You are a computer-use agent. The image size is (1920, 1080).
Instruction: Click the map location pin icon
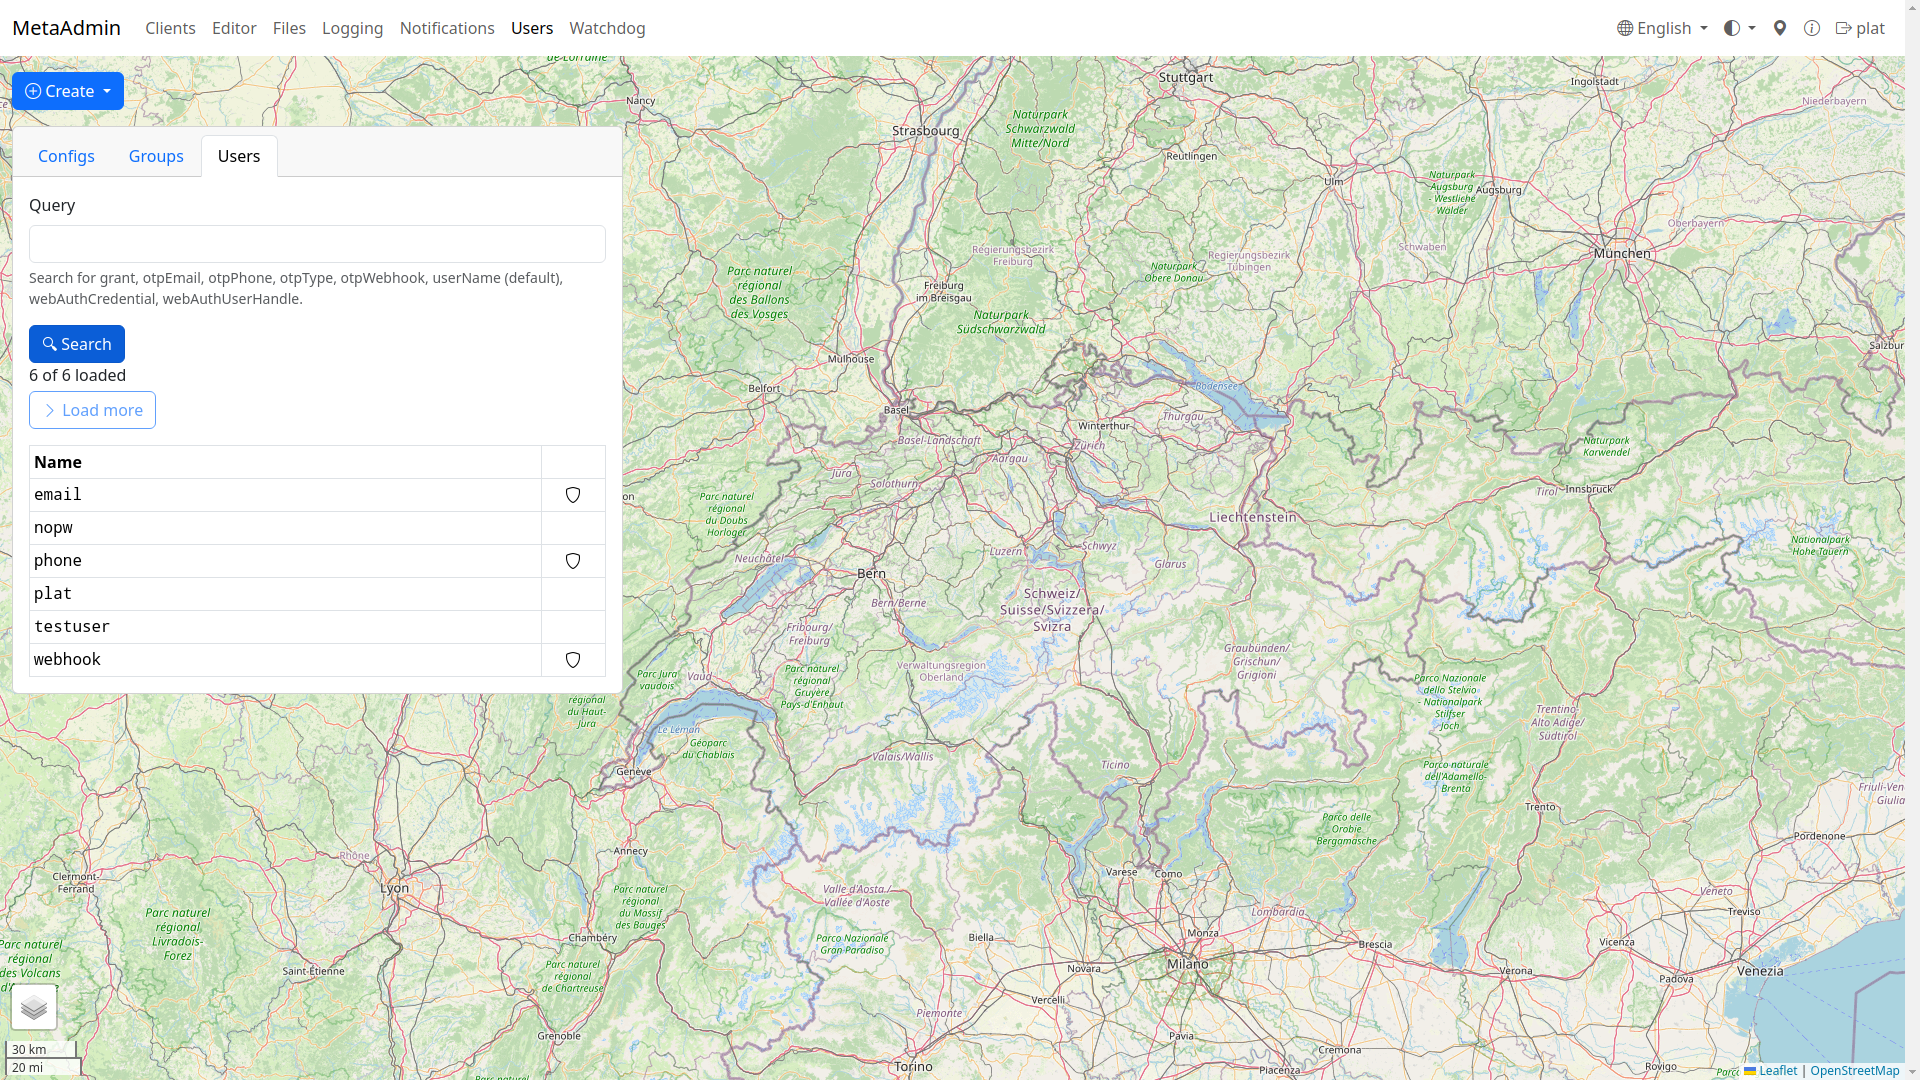(x=1780, y=28)
